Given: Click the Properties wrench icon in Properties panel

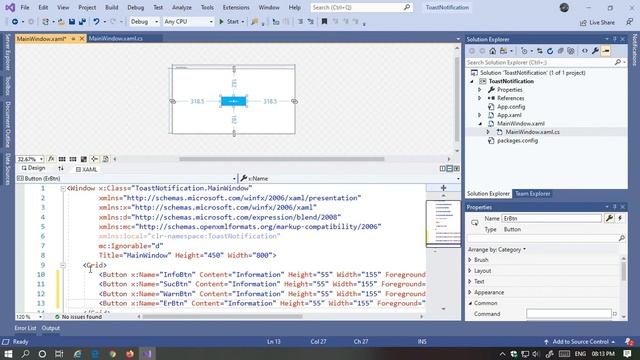Looking at the screenshot, I should pos(609,218).
